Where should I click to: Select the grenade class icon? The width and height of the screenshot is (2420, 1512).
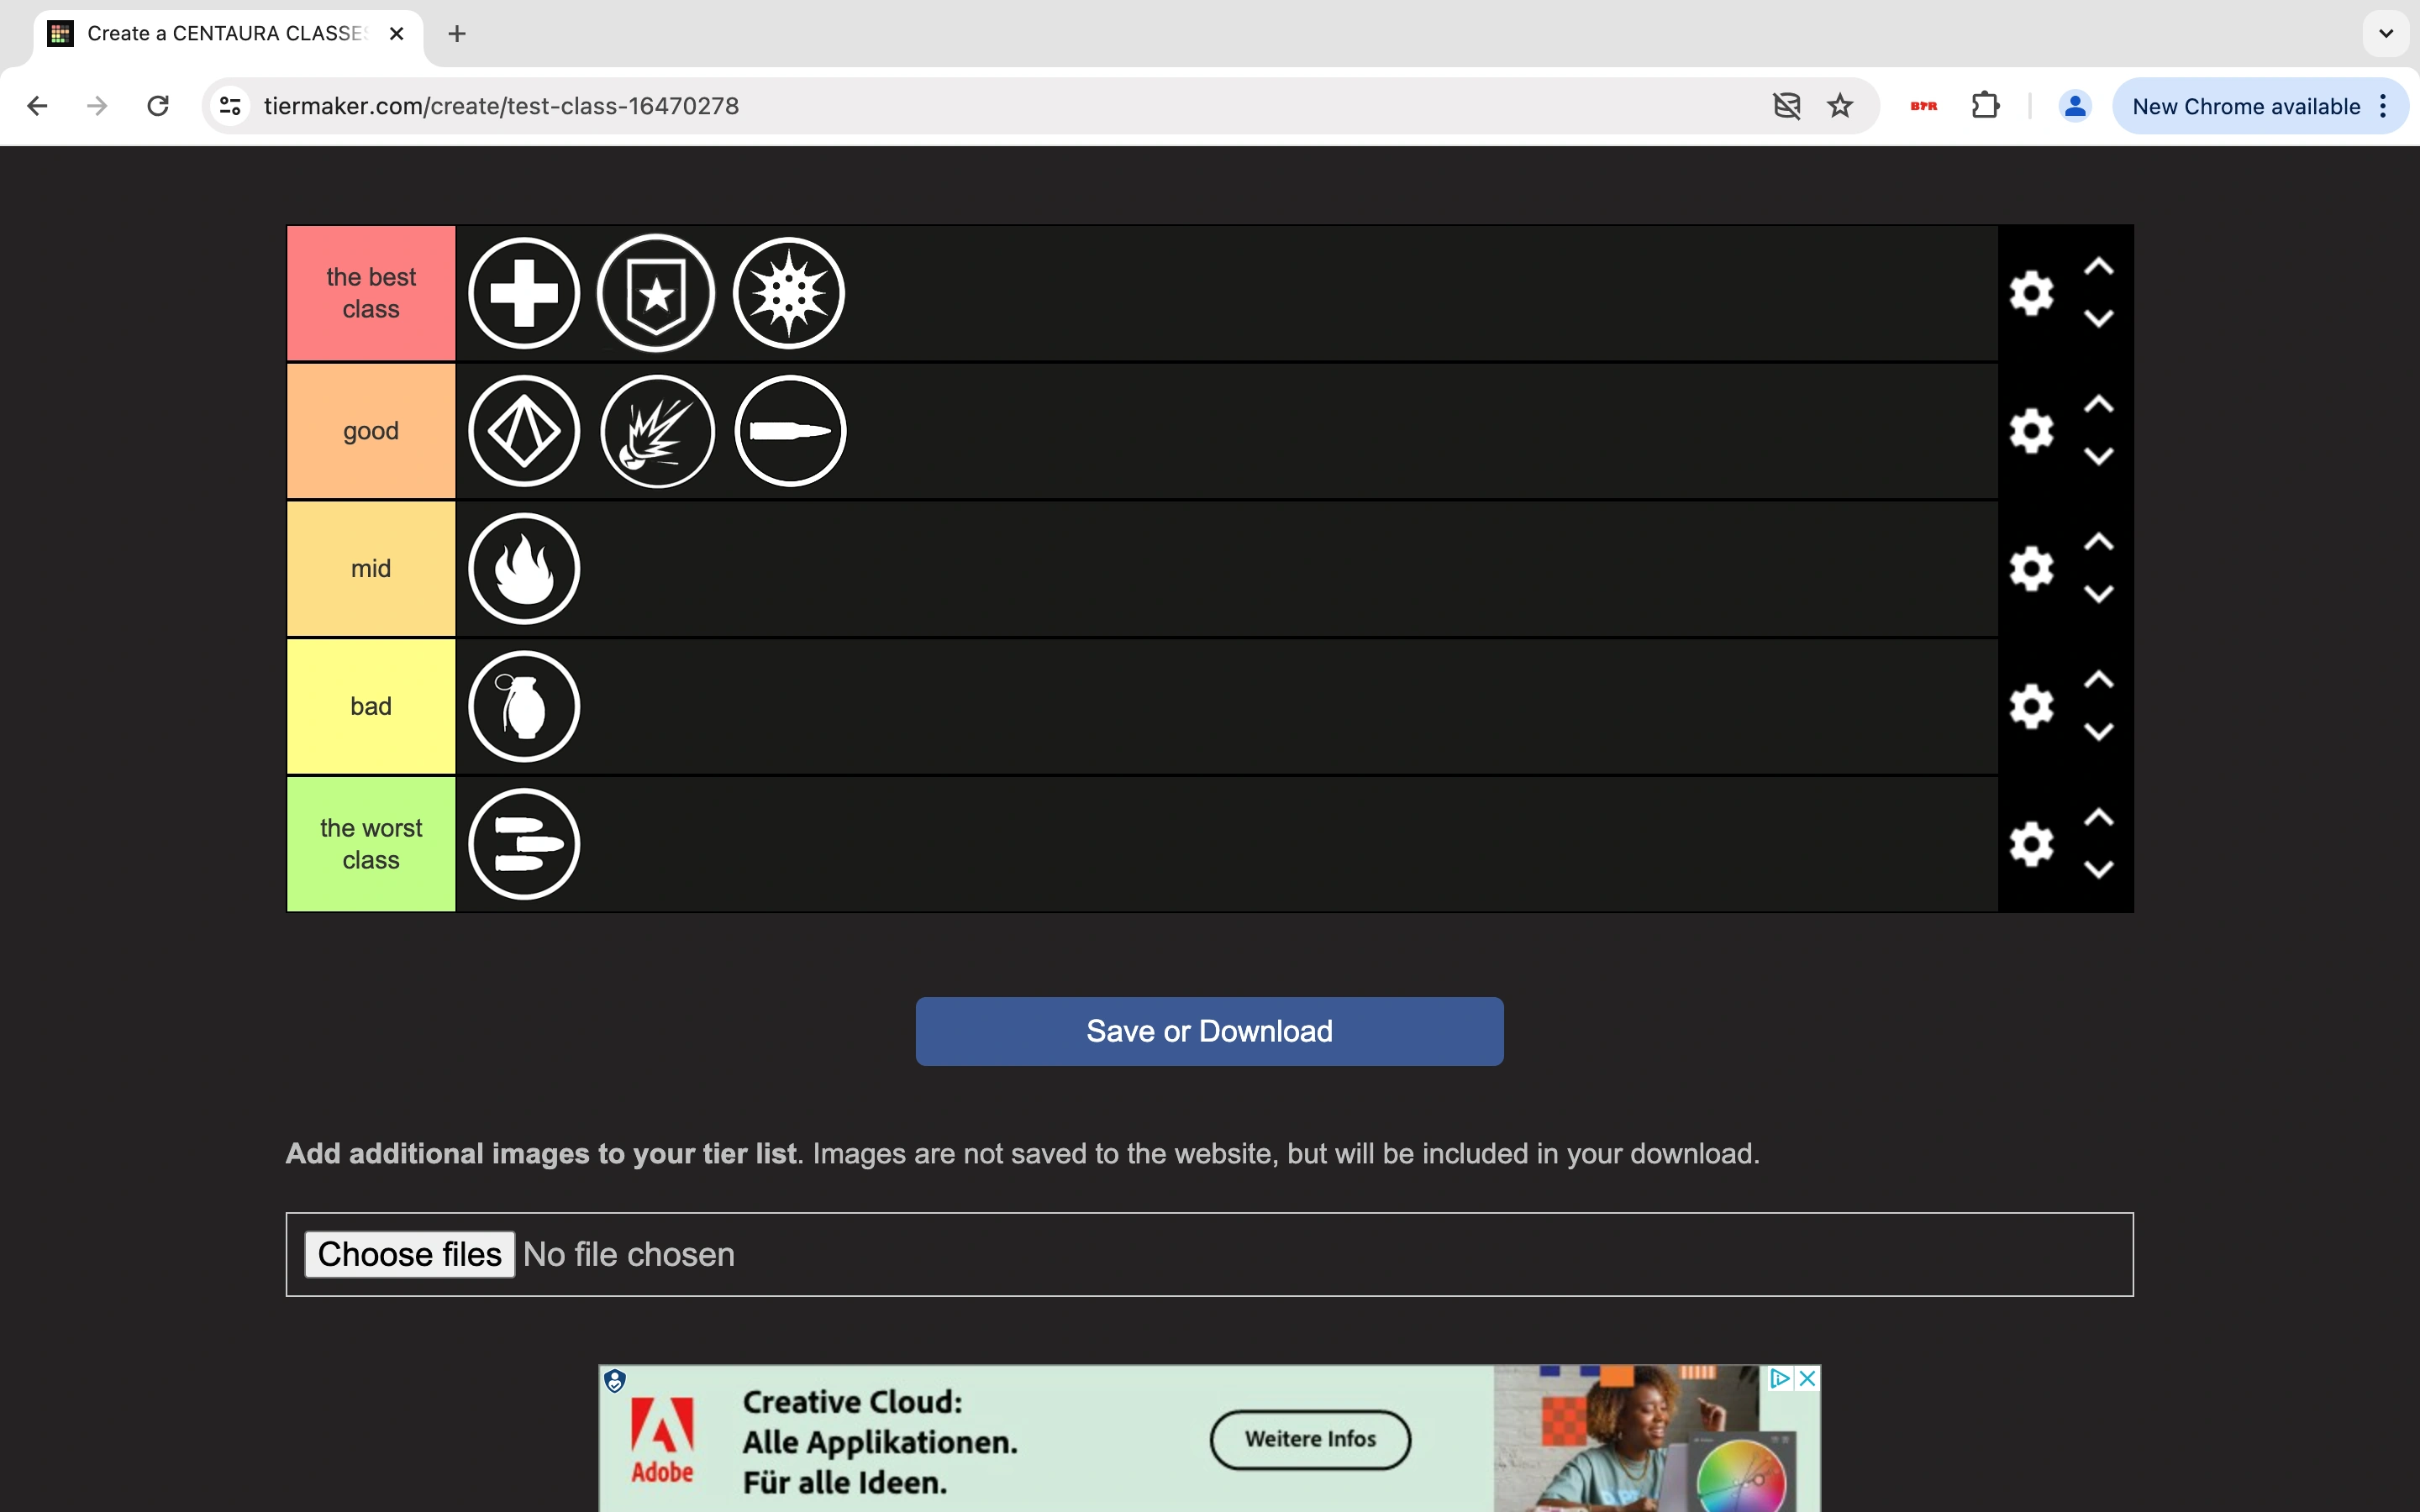(524, 706)
